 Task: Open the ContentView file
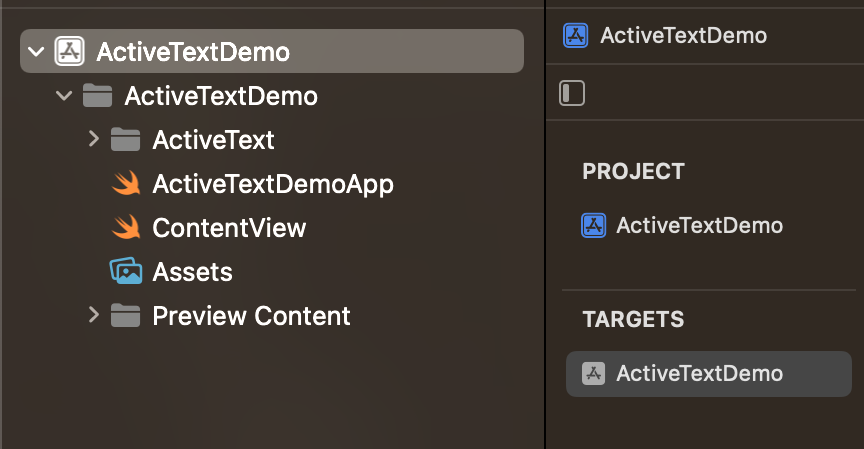coord(229,228)
